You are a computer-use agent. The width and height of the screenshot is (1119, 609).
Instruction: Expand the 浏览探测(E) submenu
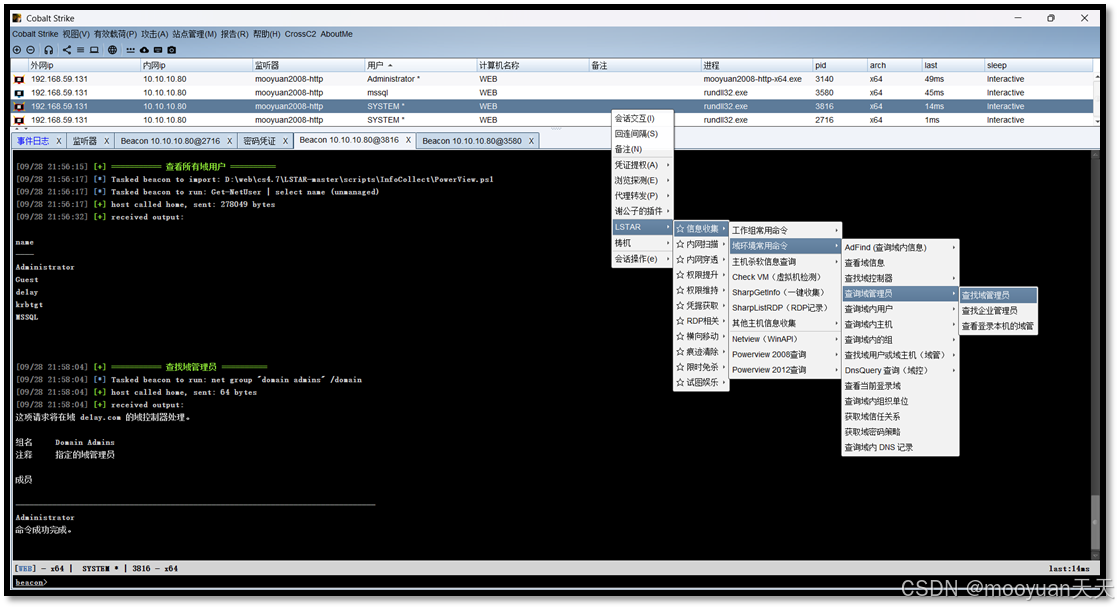coord(642,181)
